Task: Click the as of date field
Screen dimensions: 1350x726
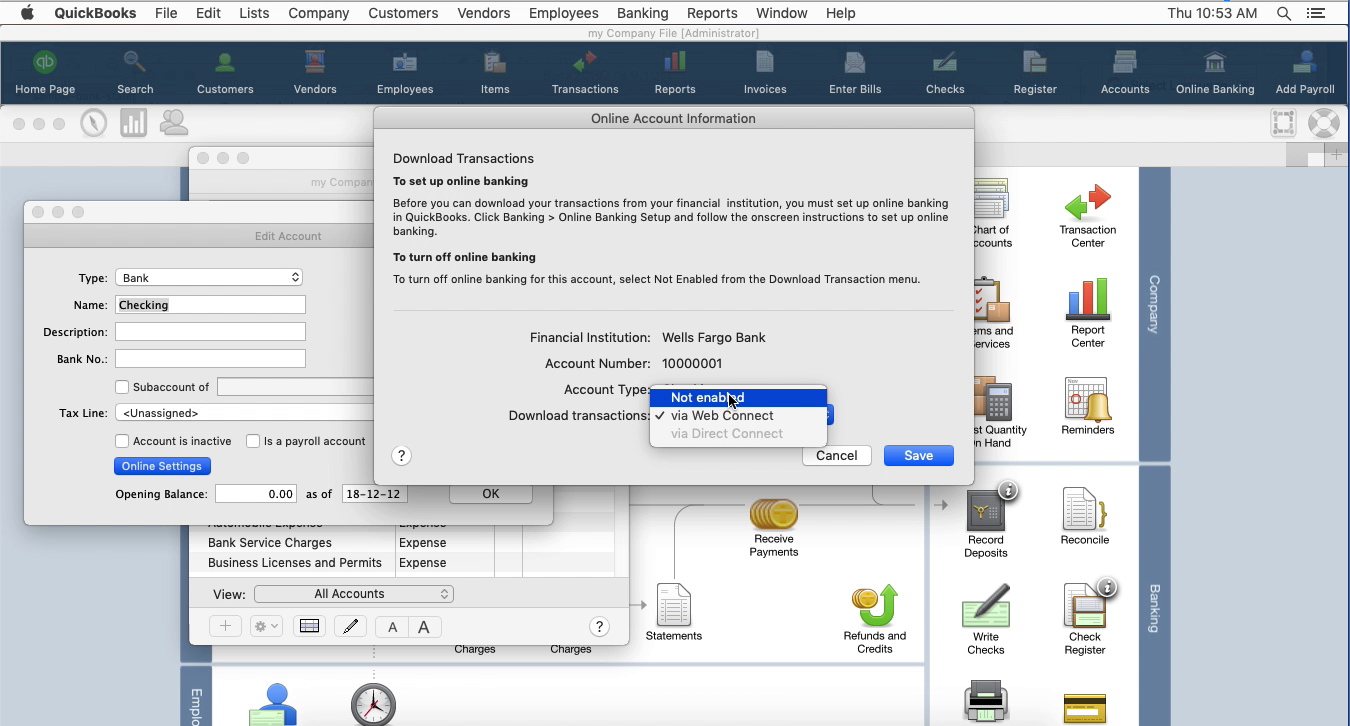Action: (x=374, y=494)
